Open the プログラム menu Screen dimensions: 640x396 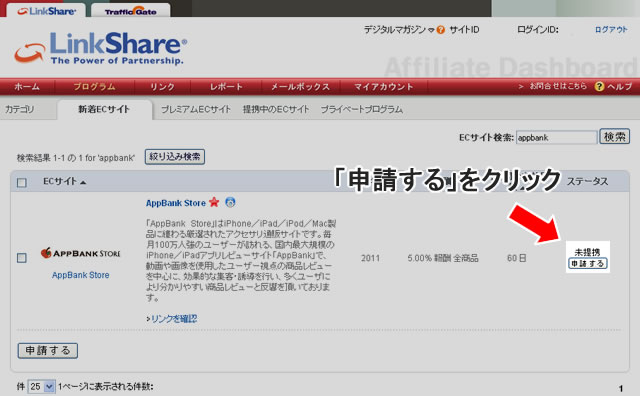(x=94, y=87)
